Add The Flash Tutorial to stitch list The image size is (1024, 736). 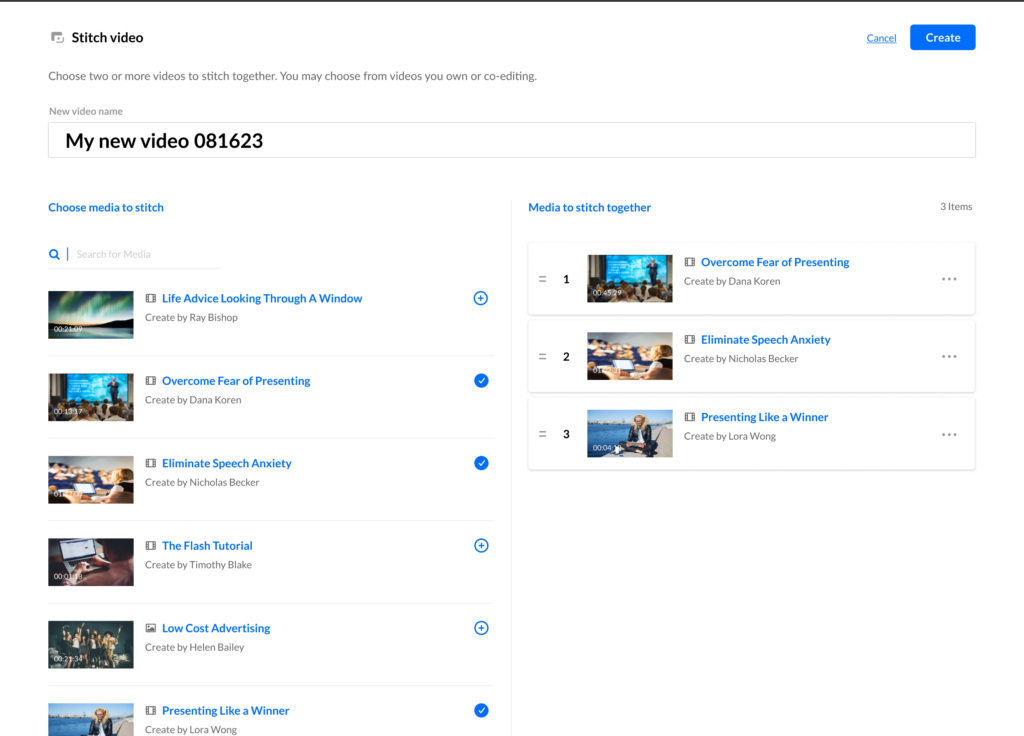pyautogui.click(x=480, y=546)
